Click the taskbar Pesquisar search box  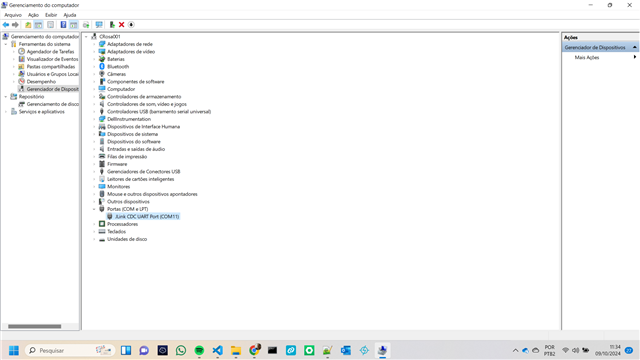[70, 350]
